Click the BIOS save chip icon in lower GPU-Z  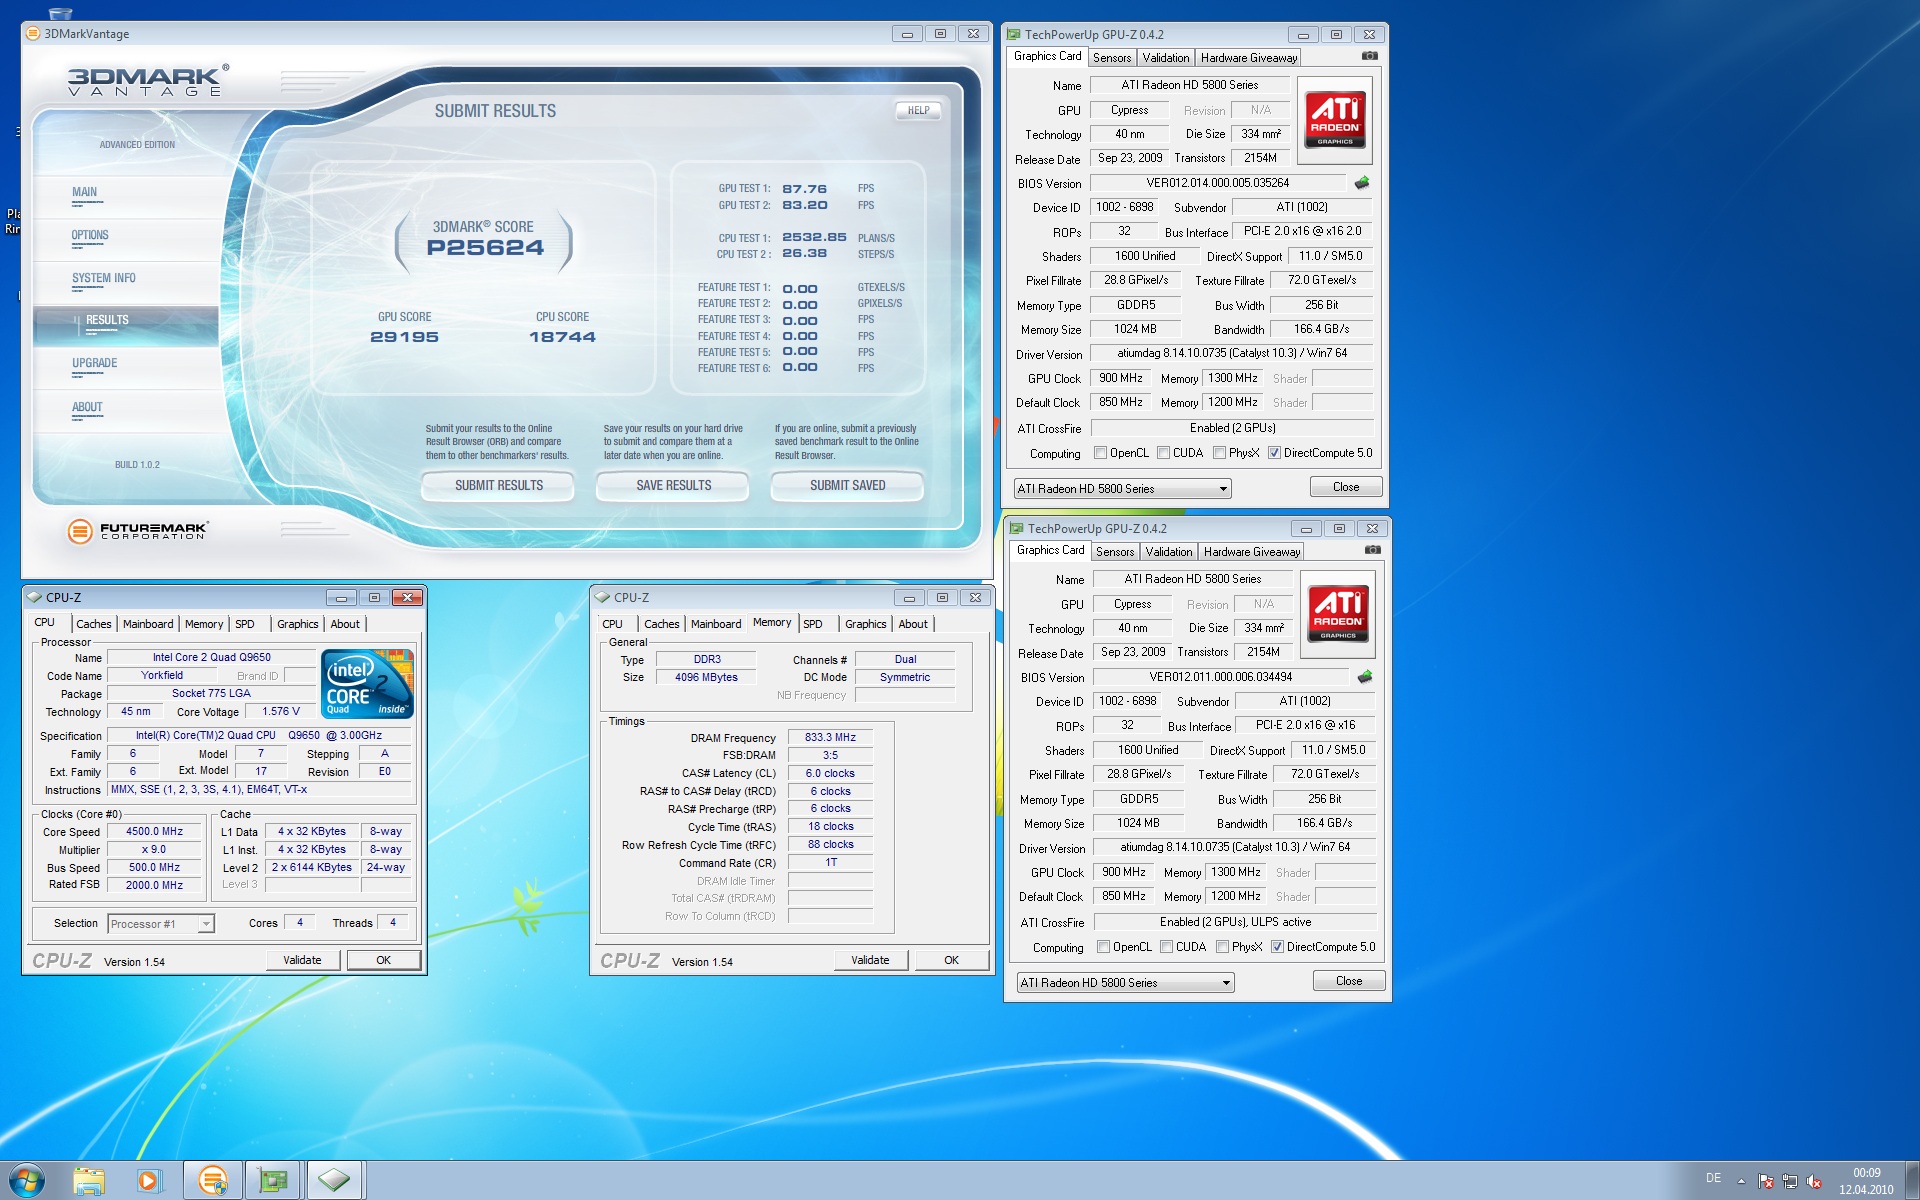coord(1364,677)
